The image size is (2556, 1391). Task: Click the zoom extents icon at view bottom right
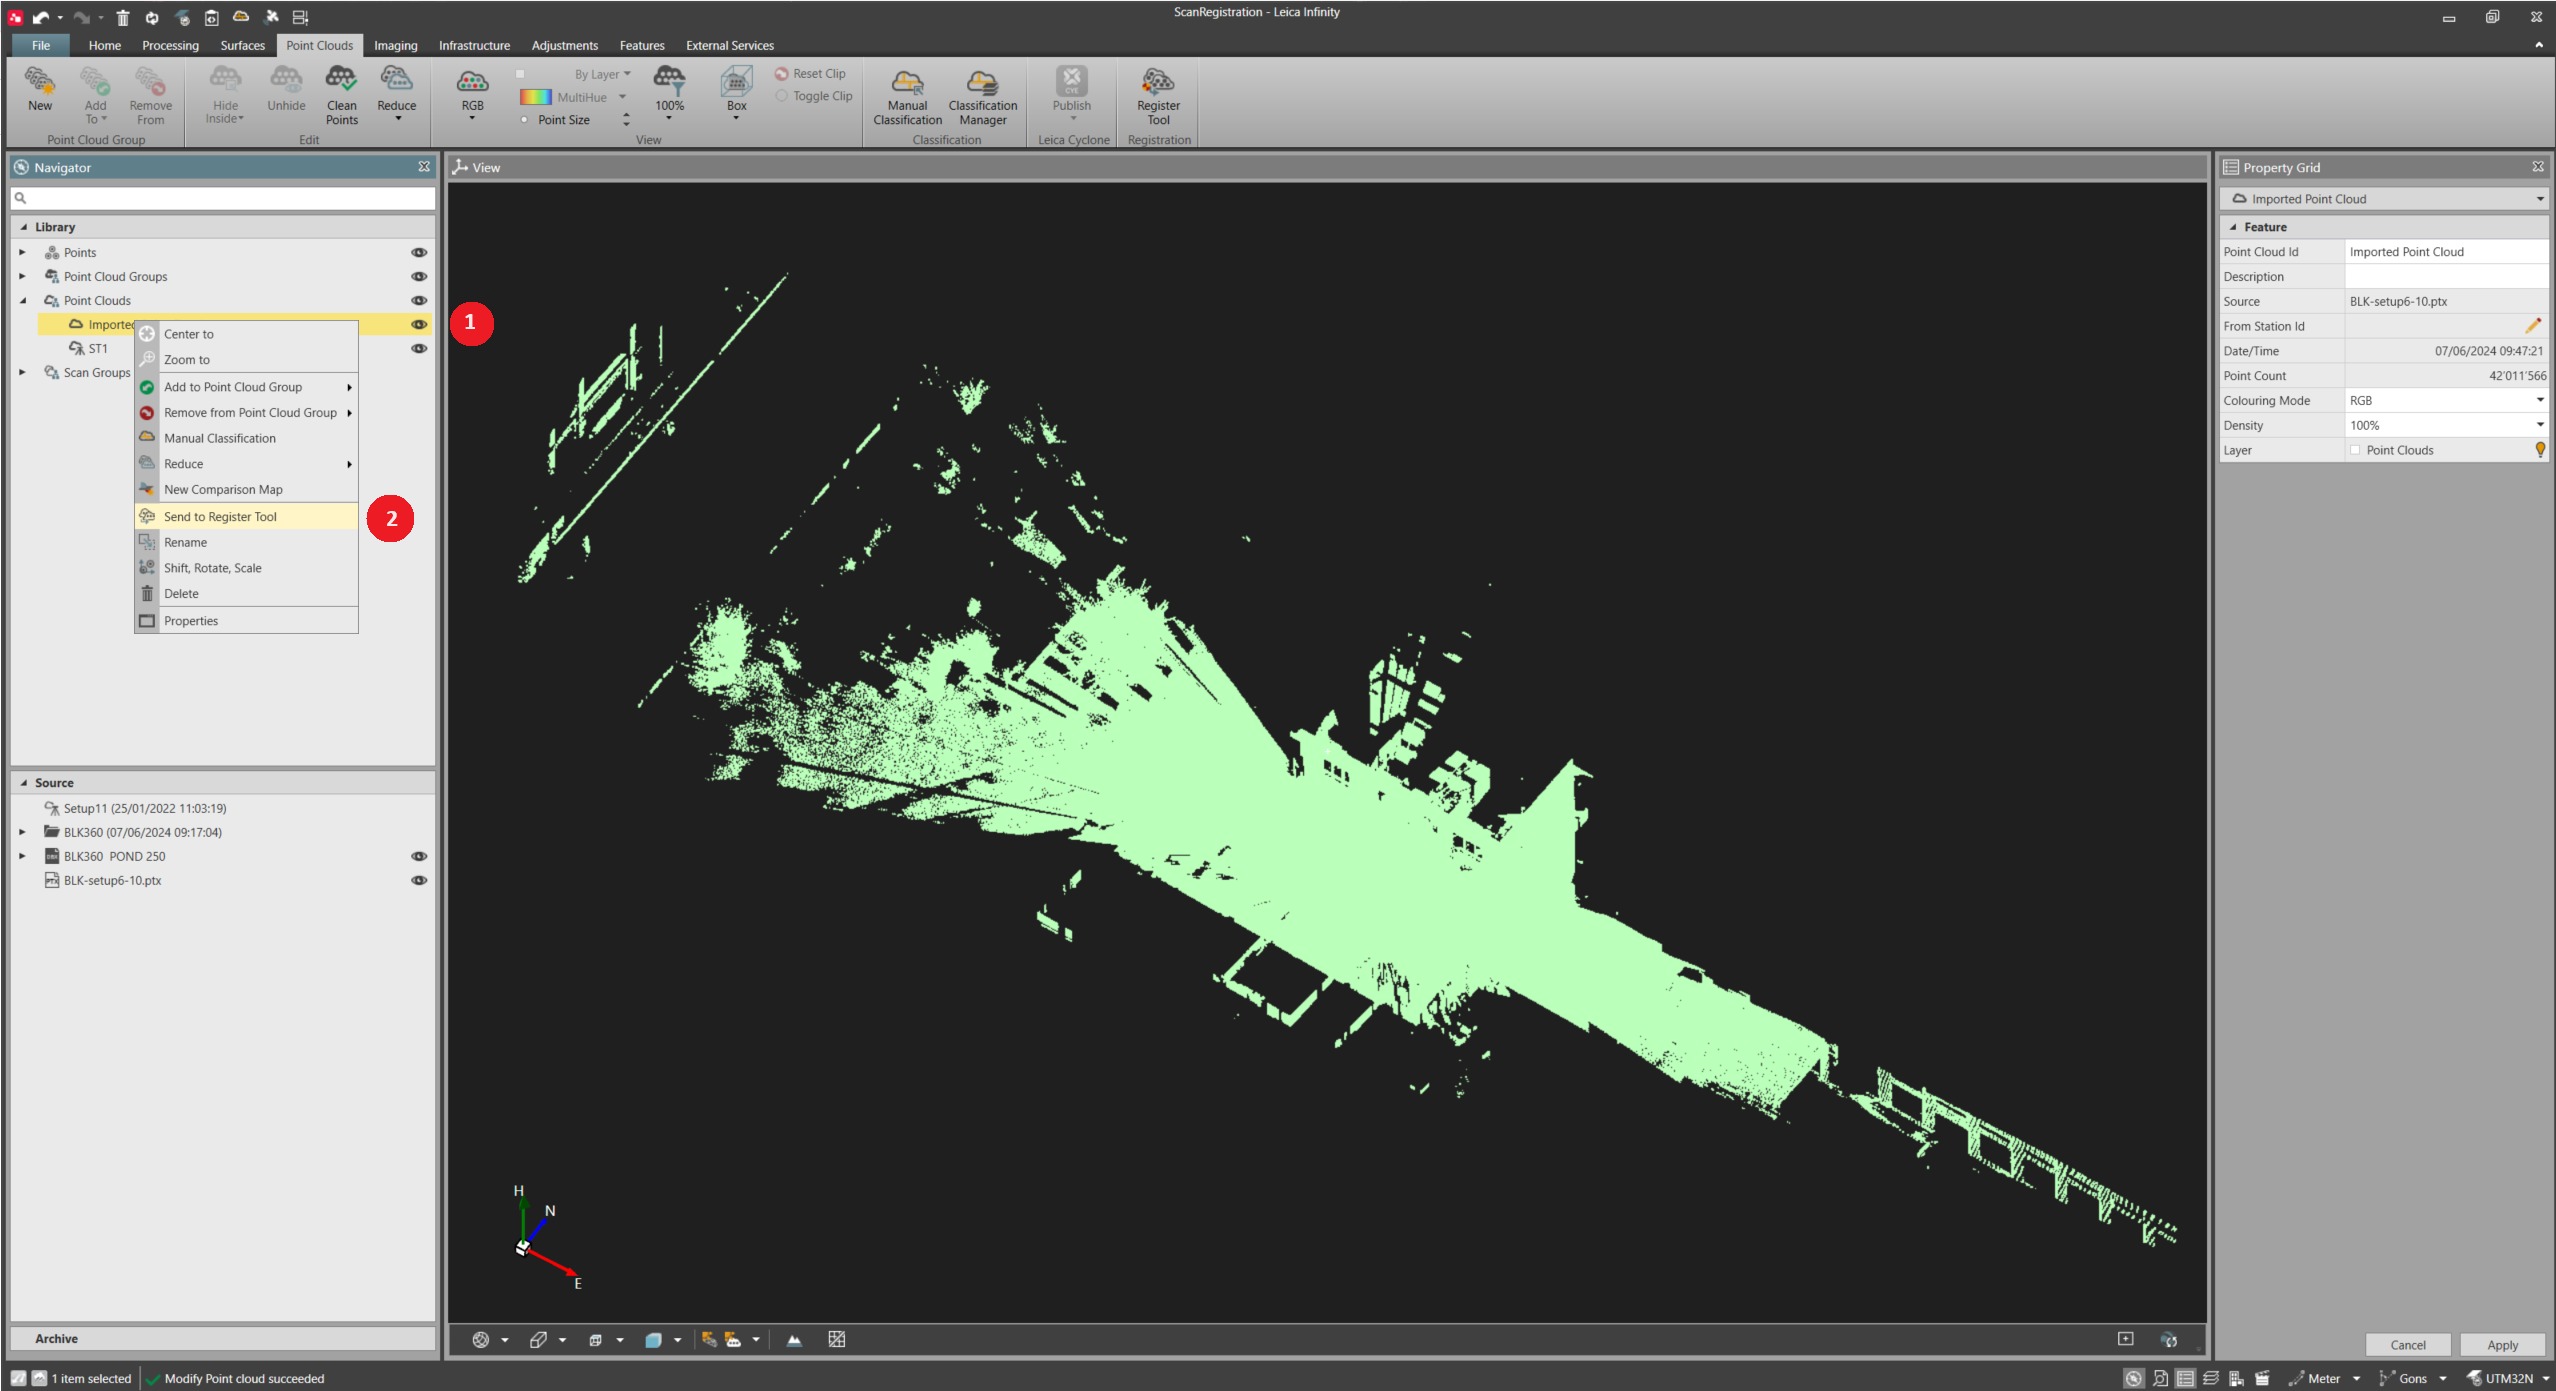click(x=2126, y=1339)
